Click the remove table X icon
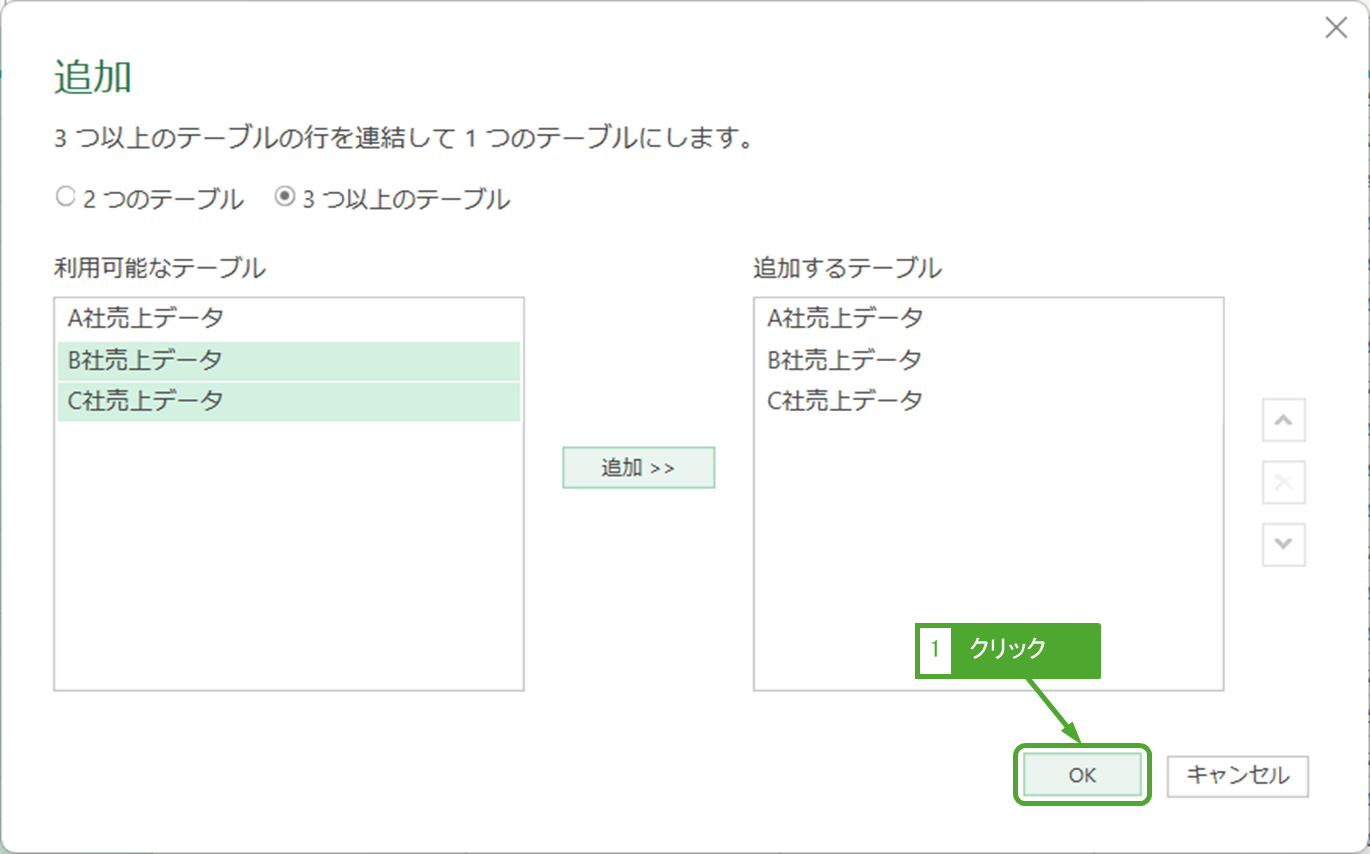This screenshot has width=1370, height=854. (1284, 485)
